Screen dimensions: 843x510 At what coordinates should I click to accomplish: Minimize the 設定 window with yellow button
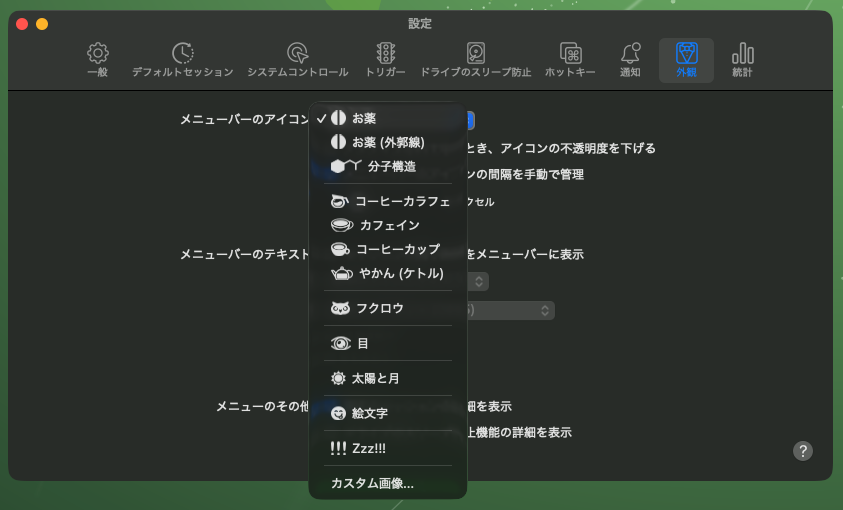point(42,24)
